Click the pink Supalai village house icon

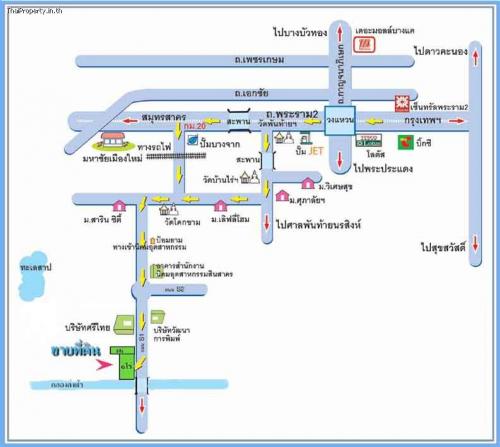(282, 195)
